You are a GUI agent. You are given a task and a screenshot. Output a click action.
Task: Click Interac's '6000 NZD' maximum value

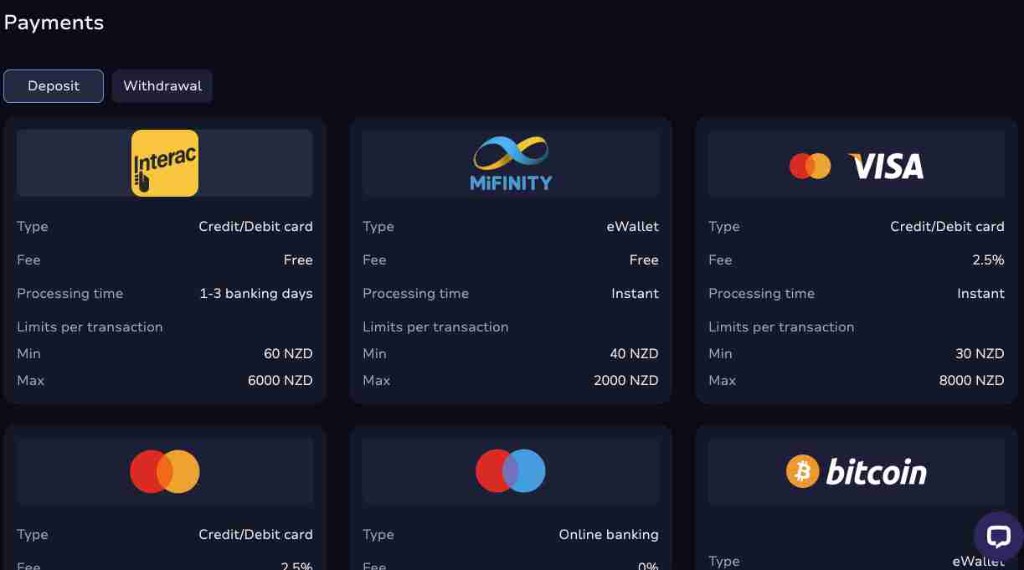(280, 381)
